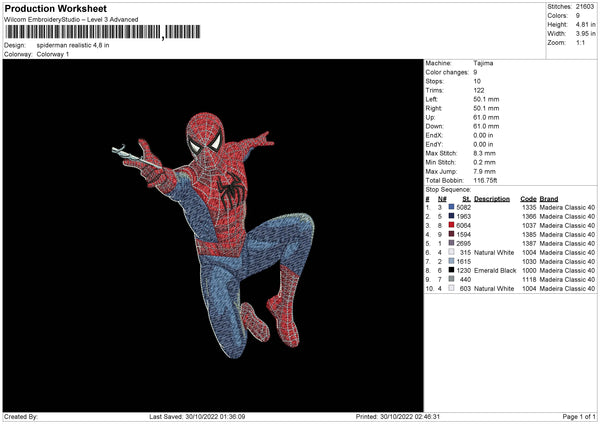Click the Spider-Man embroidery design preview
This screenshot has height=424, width=600.
[x=213, y=235]
